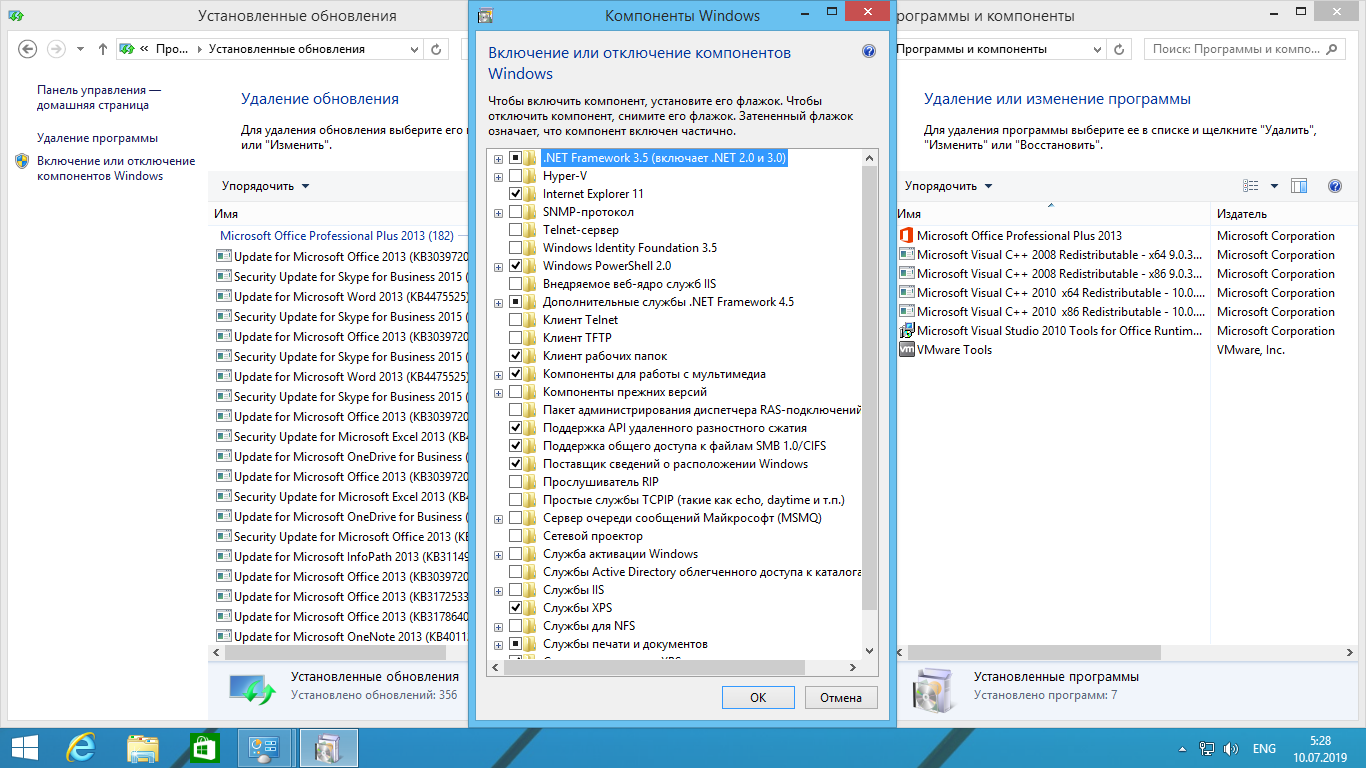Click the VMware Tools program icon
The width and height of the screenshot is (1366, 768).
[x=907, y=350]
